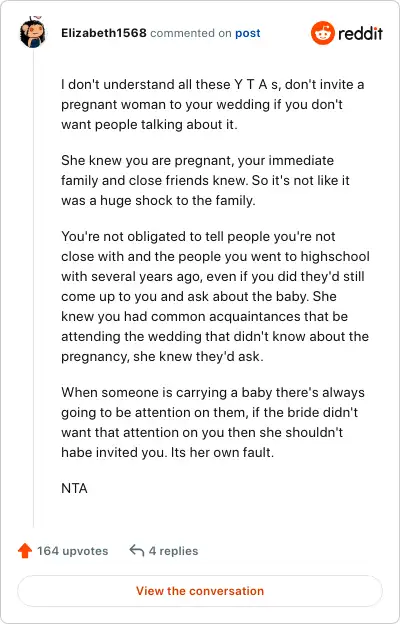
Task: Open the Elizabeth1568 username link
Action: pyautogui.click(x=104, y=33)
